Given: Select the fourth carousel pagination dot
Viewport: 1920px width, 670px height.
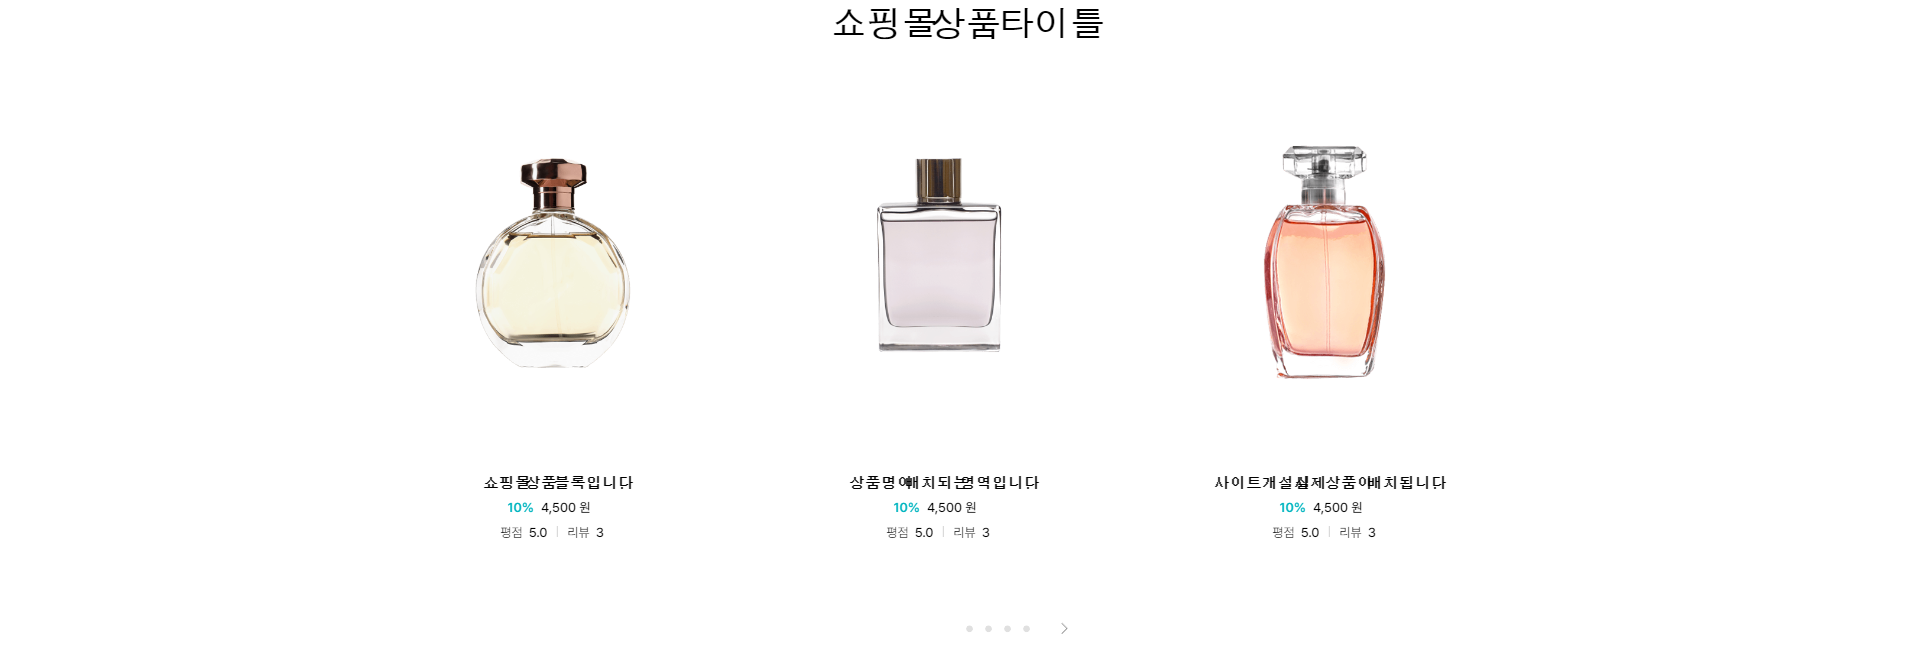Looking at the screenshot, I should [1026, 629].
